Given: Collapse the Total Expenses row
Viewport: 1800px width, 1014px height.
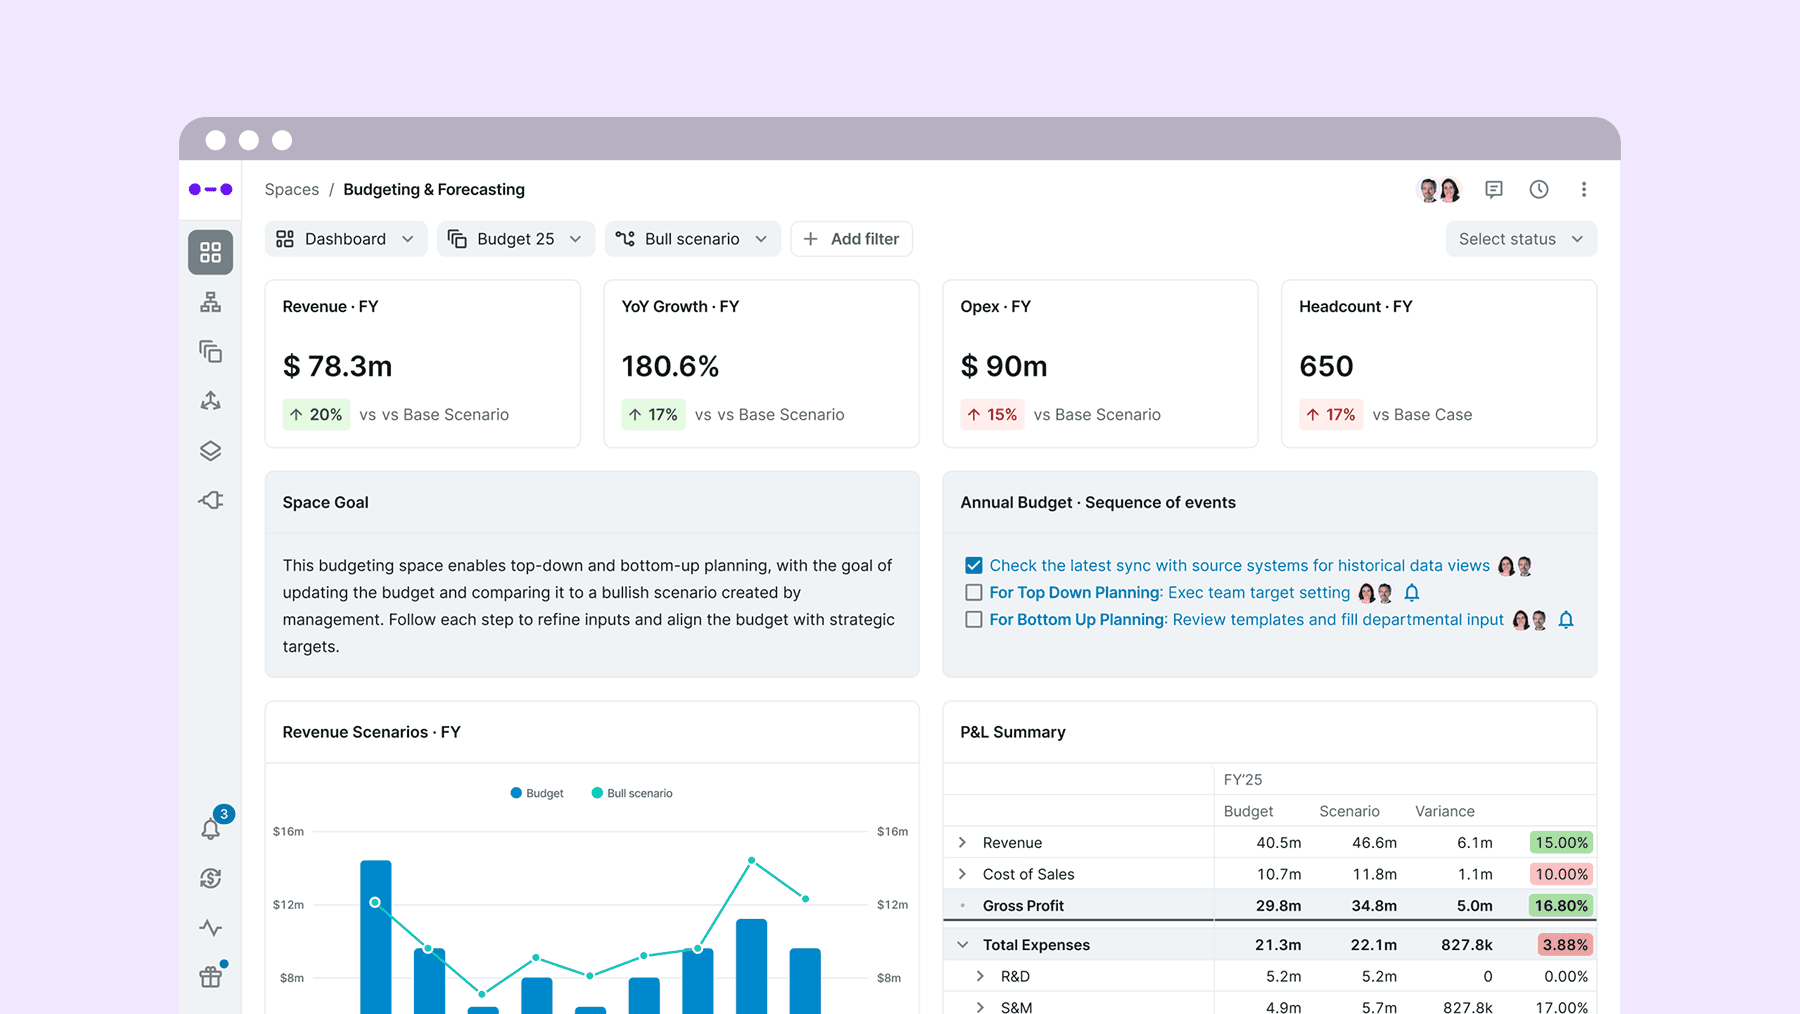Looking at the screenshot, I should point(962,945).
